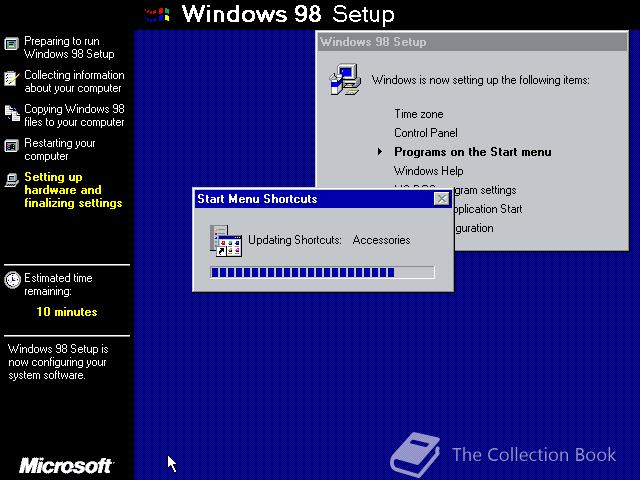The image size is (640, 480).
Task: Click the Copying Windows 98 files icon
Action: [12, 113]
